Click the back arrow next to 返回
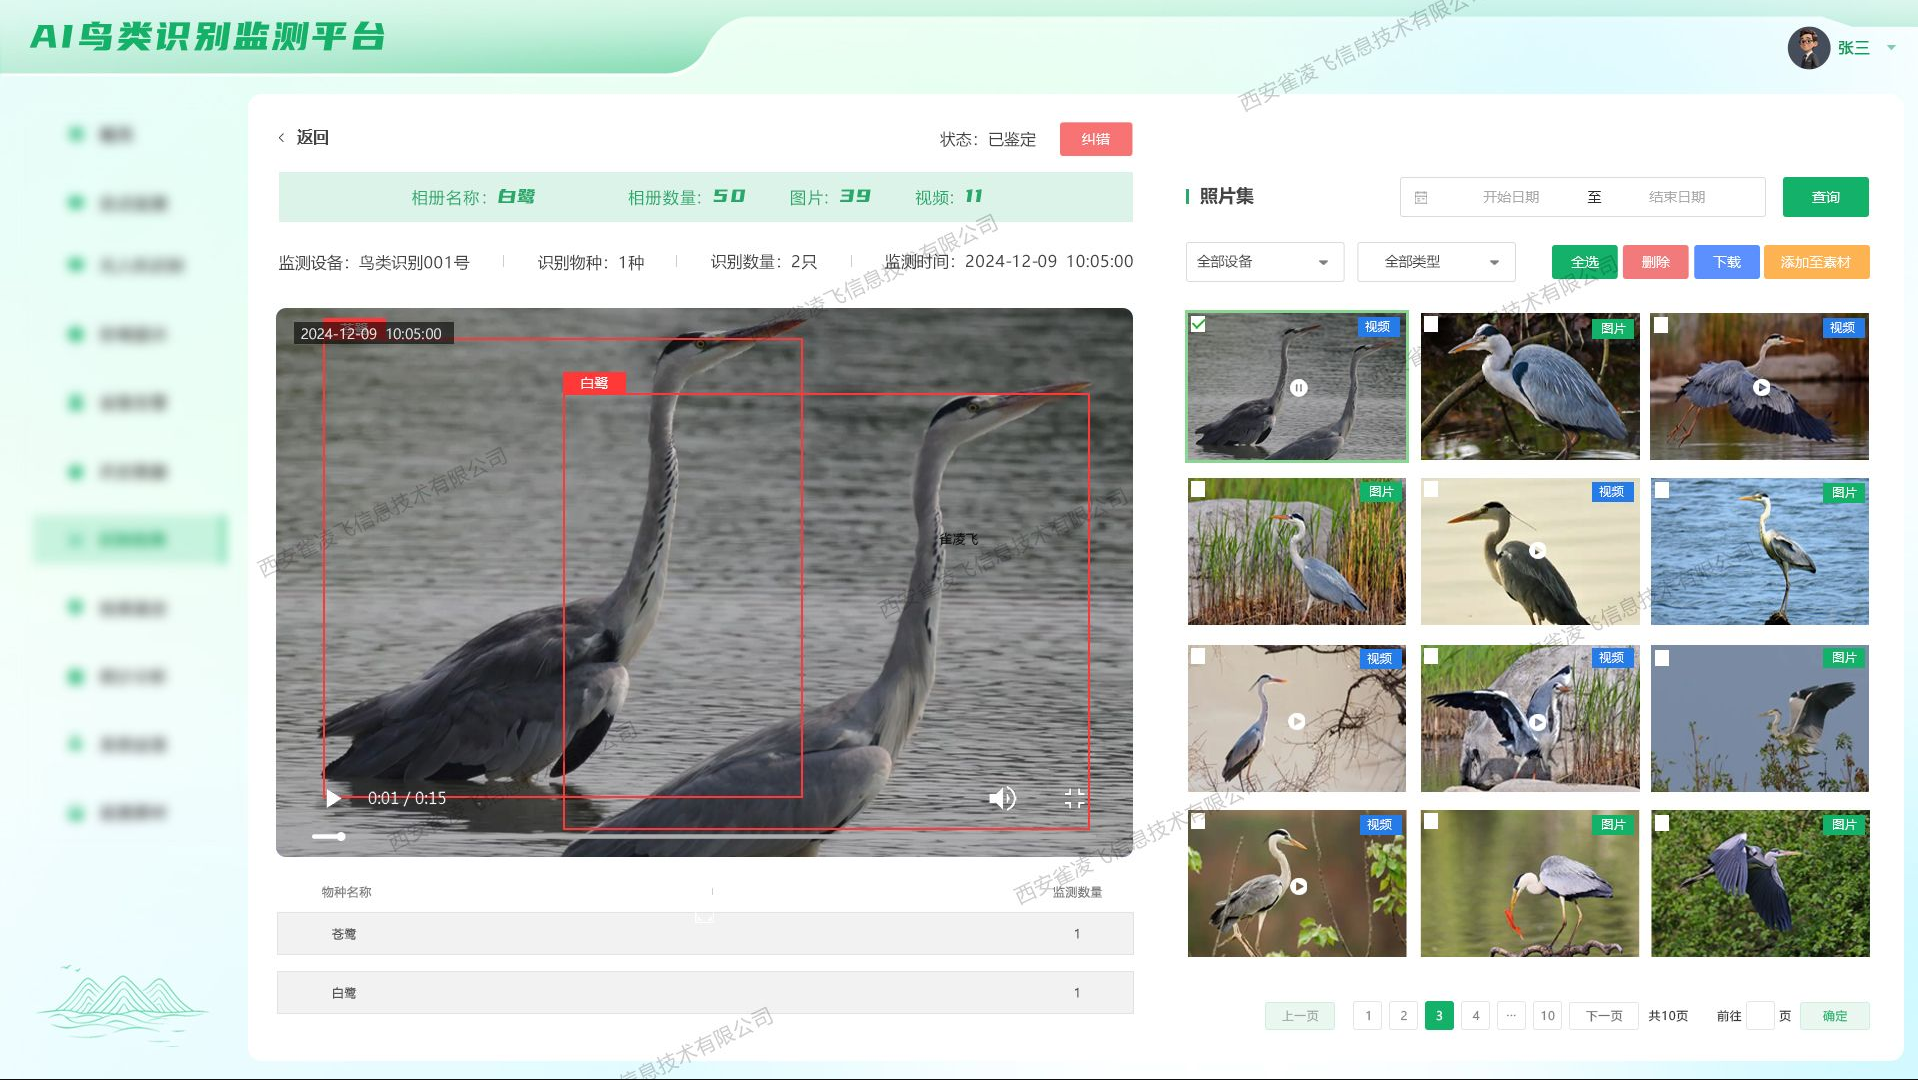This screenshot has height=1080, width=1918. 282,138
